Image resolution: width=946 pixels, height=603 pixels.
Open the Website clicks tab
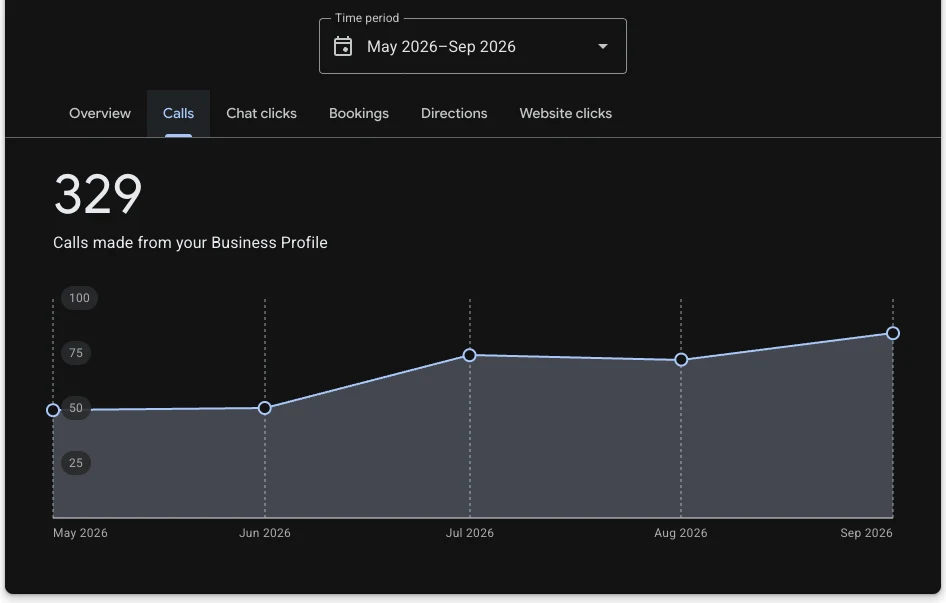(565, 113)
